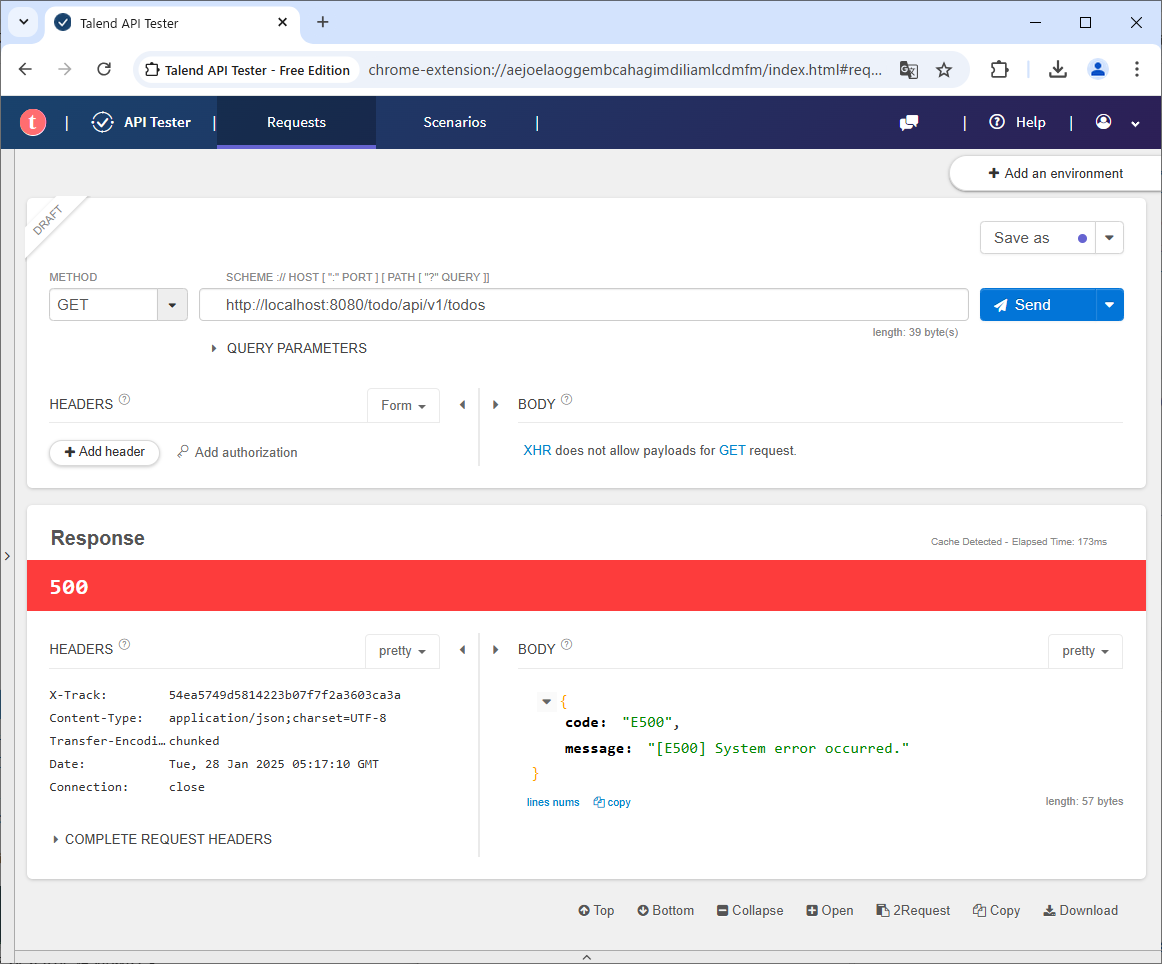Image resolution: width=1162 pixels, height=964 pixels.
Task: Click the help icon next to BODY
Action: [x=567, y=400]
